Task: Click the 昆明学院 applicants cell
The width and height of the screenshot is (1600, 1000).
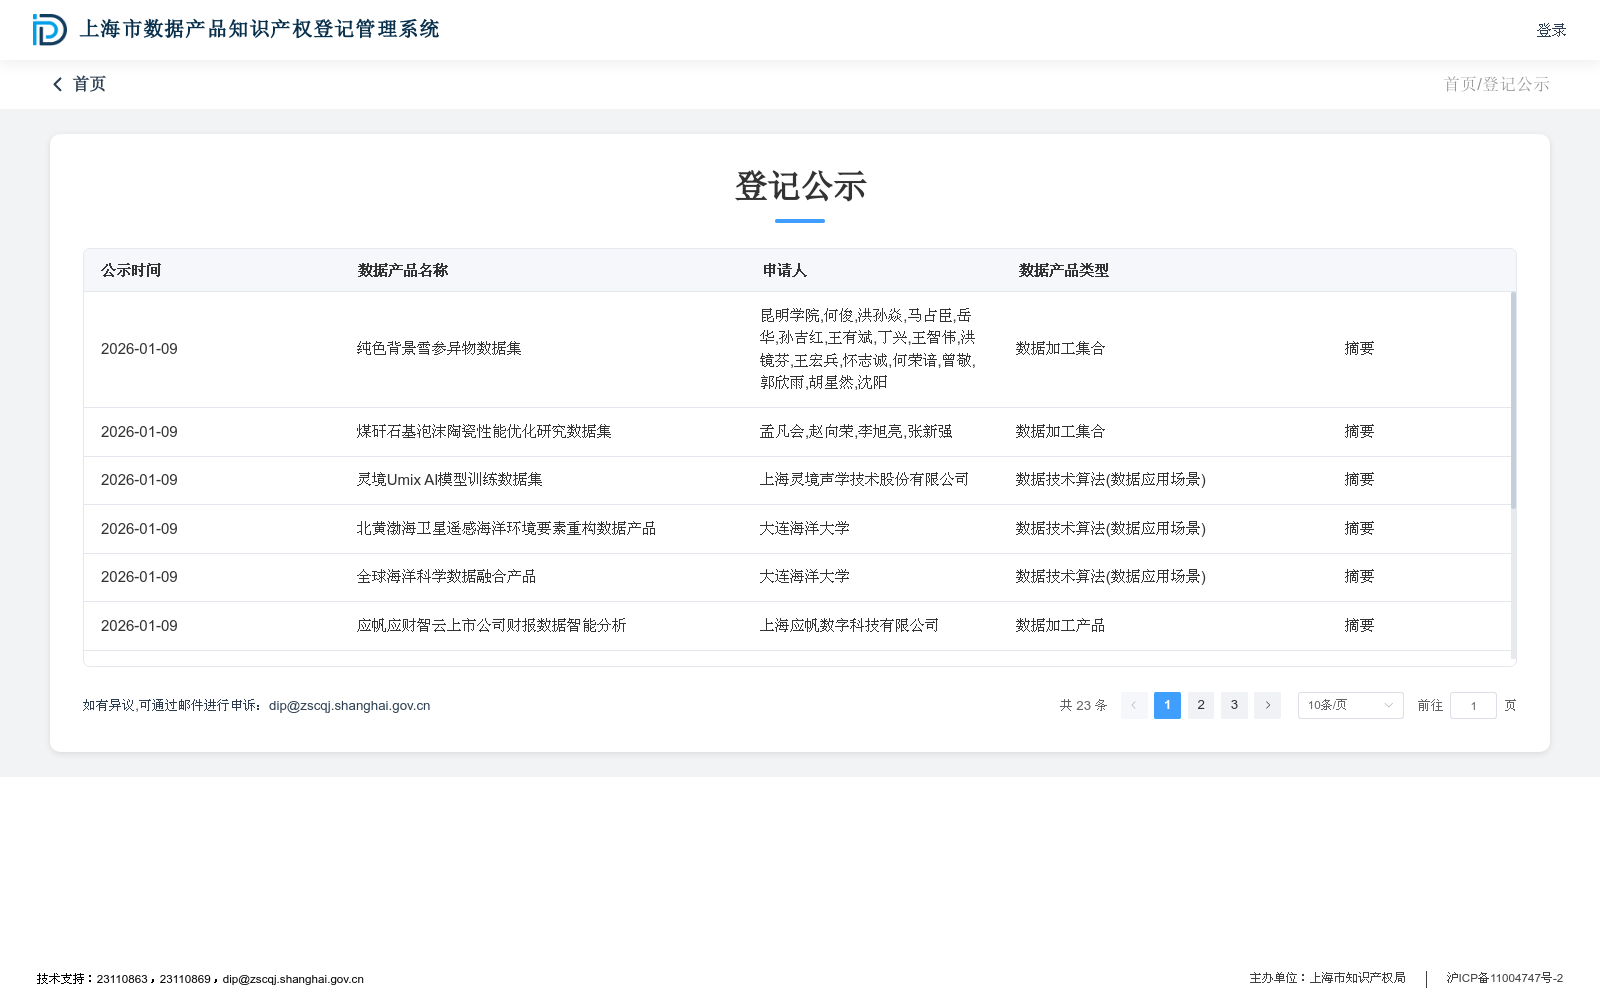Action: point(868,349)
